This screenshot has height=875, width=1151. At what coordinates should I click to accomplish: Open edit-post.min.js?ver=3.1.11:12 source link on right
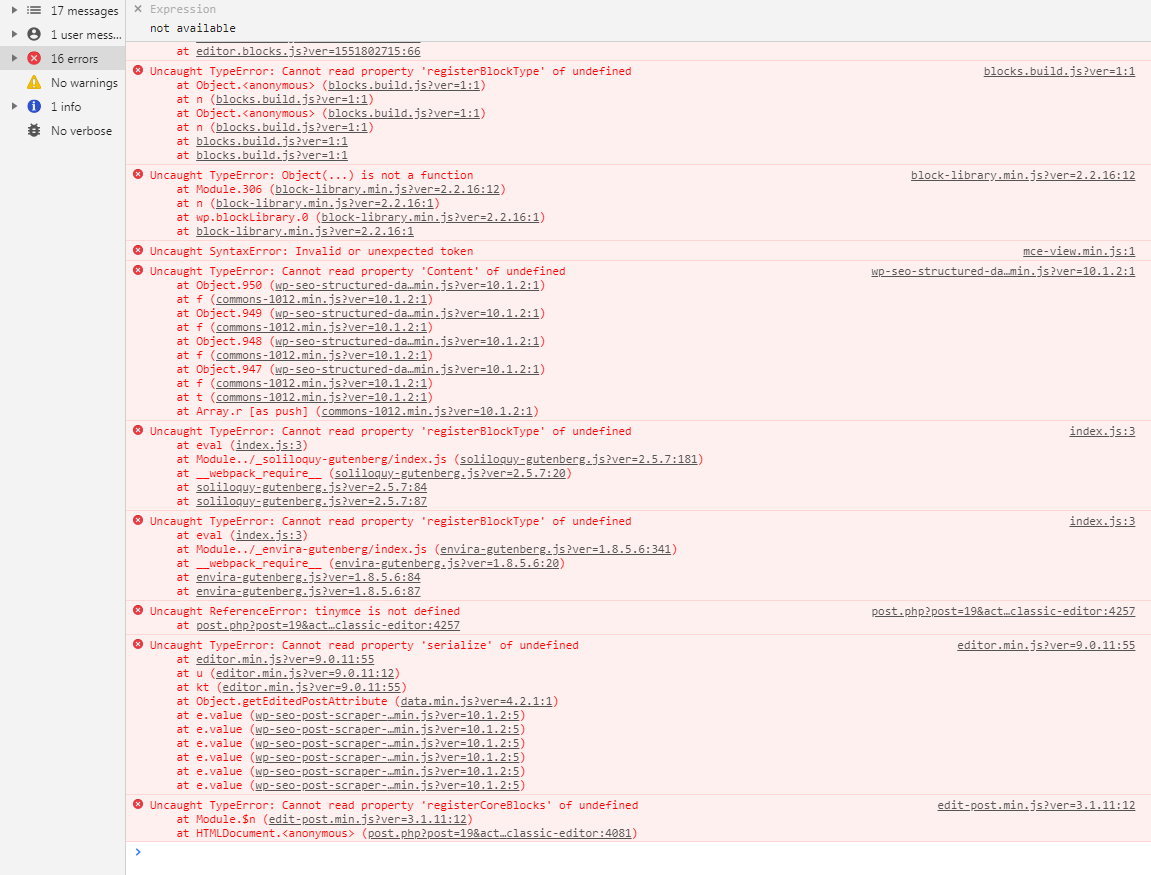pyautogui.click(x=1035, y=805)
